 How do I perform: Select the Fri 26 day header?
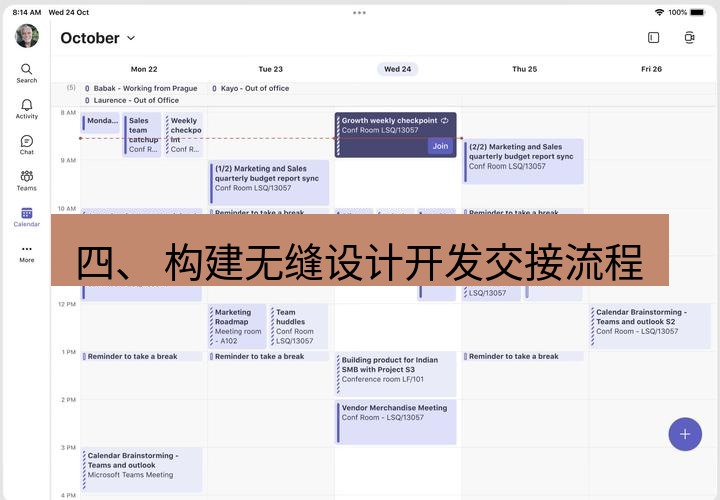coord(651,69)
